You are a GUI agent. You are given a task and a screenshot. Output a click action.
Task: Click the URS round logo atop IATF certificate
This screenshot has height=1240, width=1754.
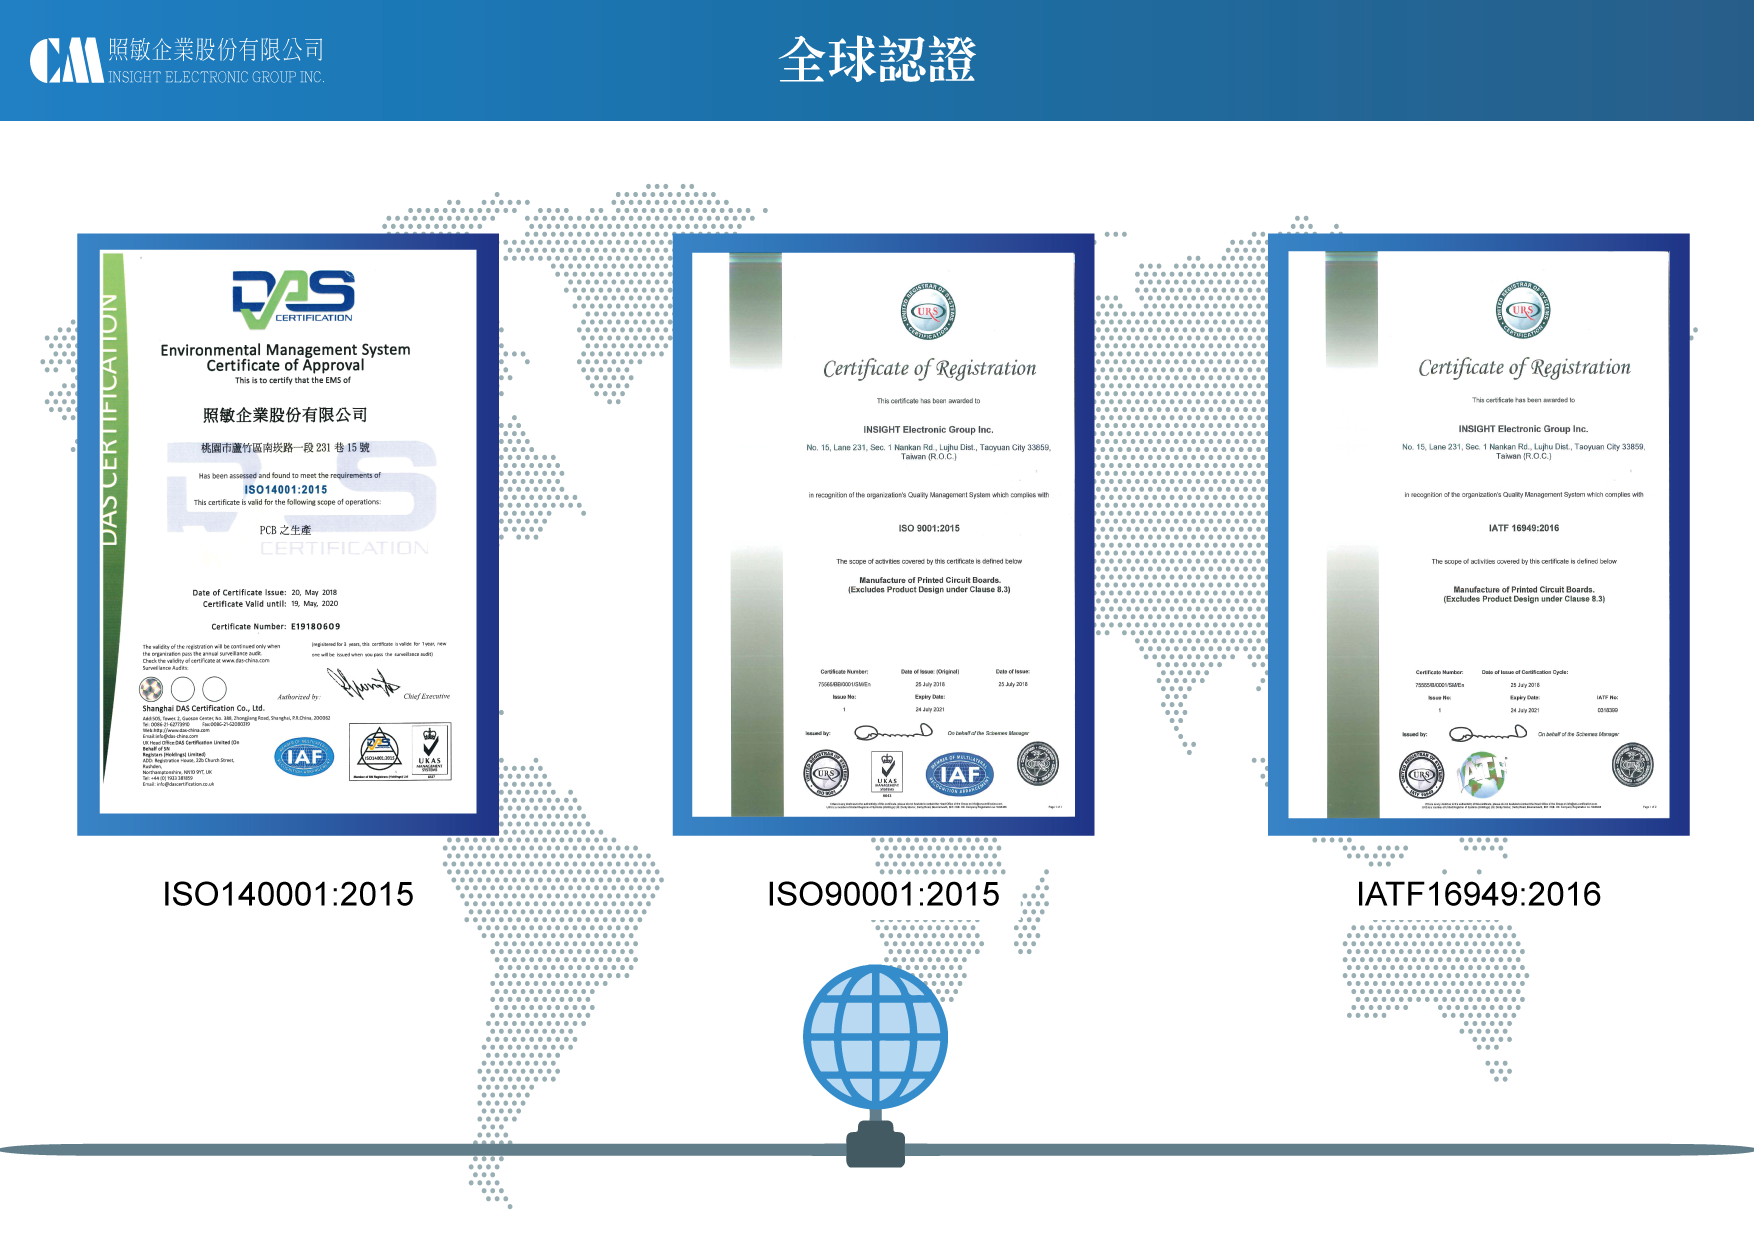pyautogui.click(x=1523, y=310)
